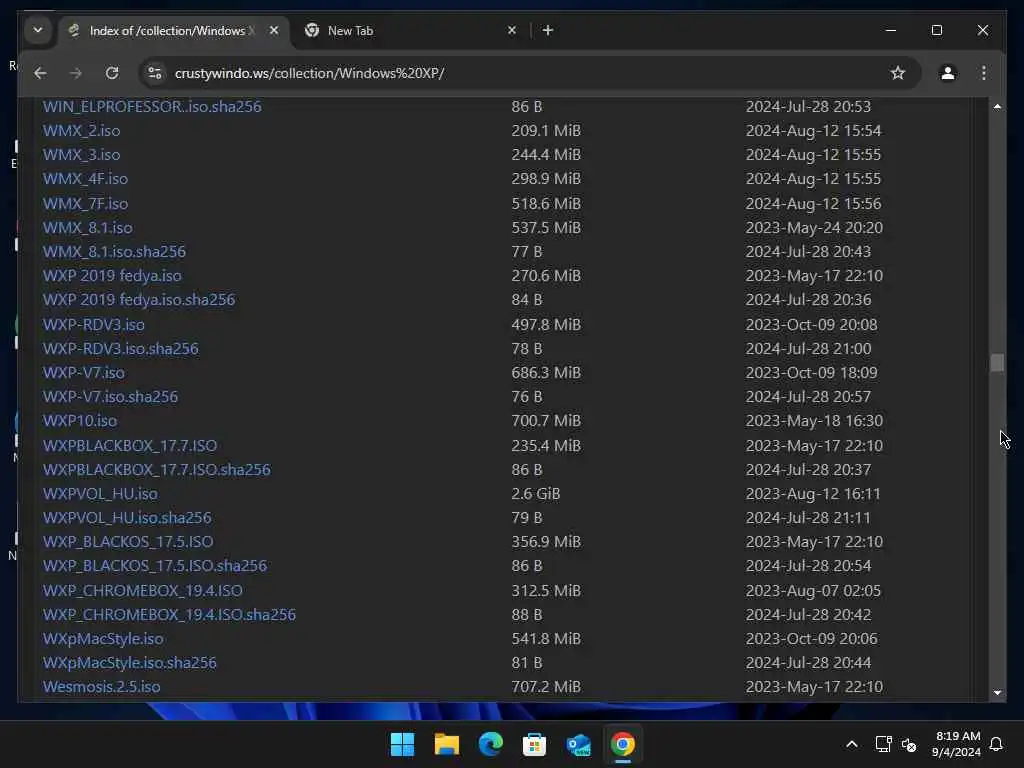1024x768 pixels.
Task: Launch File Explorer from the taskbar
Action: click(x=447, y=744)
